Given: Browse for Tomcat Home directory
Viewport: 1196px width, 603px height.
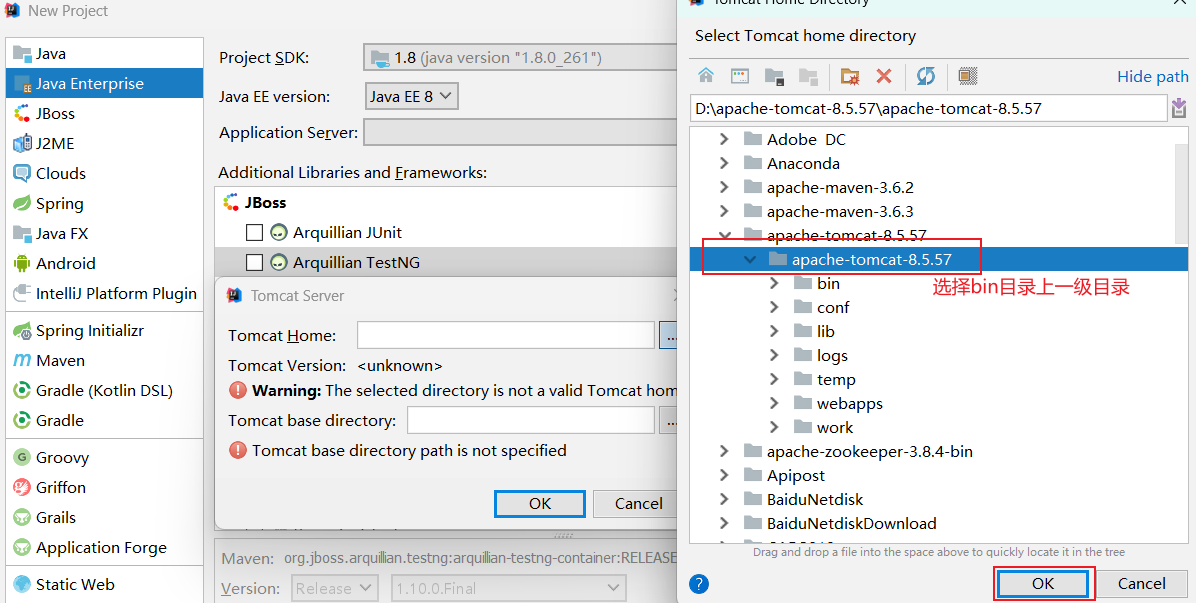Looking at the screenshot, I should pos(669,335).
